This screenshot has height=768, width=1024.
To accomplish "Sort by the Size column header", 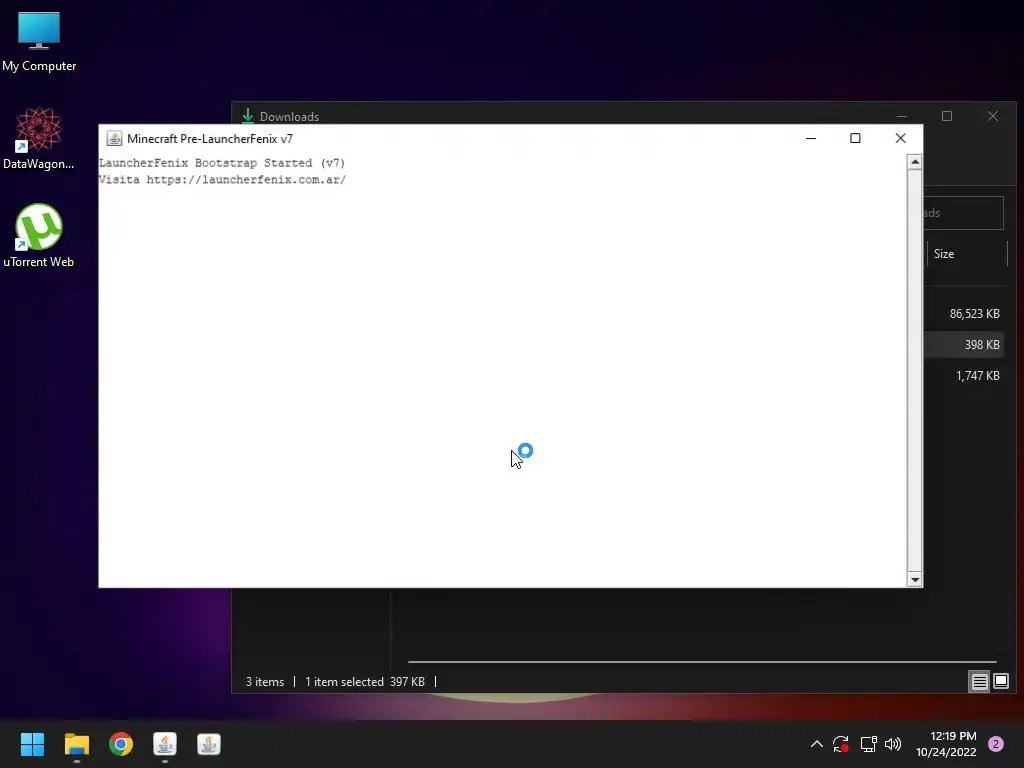I will [x=967, y=254].
